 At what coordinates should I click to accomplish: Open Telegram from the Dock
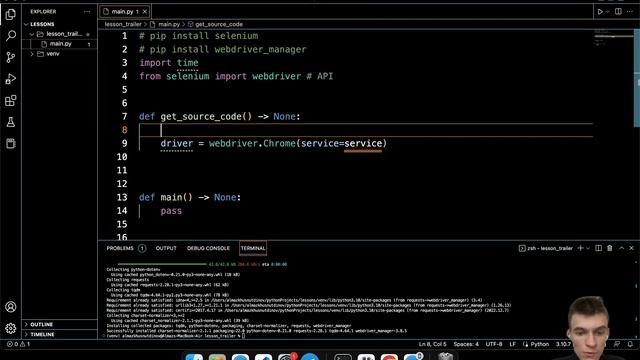pyautogui.click(x=310, y=358)
